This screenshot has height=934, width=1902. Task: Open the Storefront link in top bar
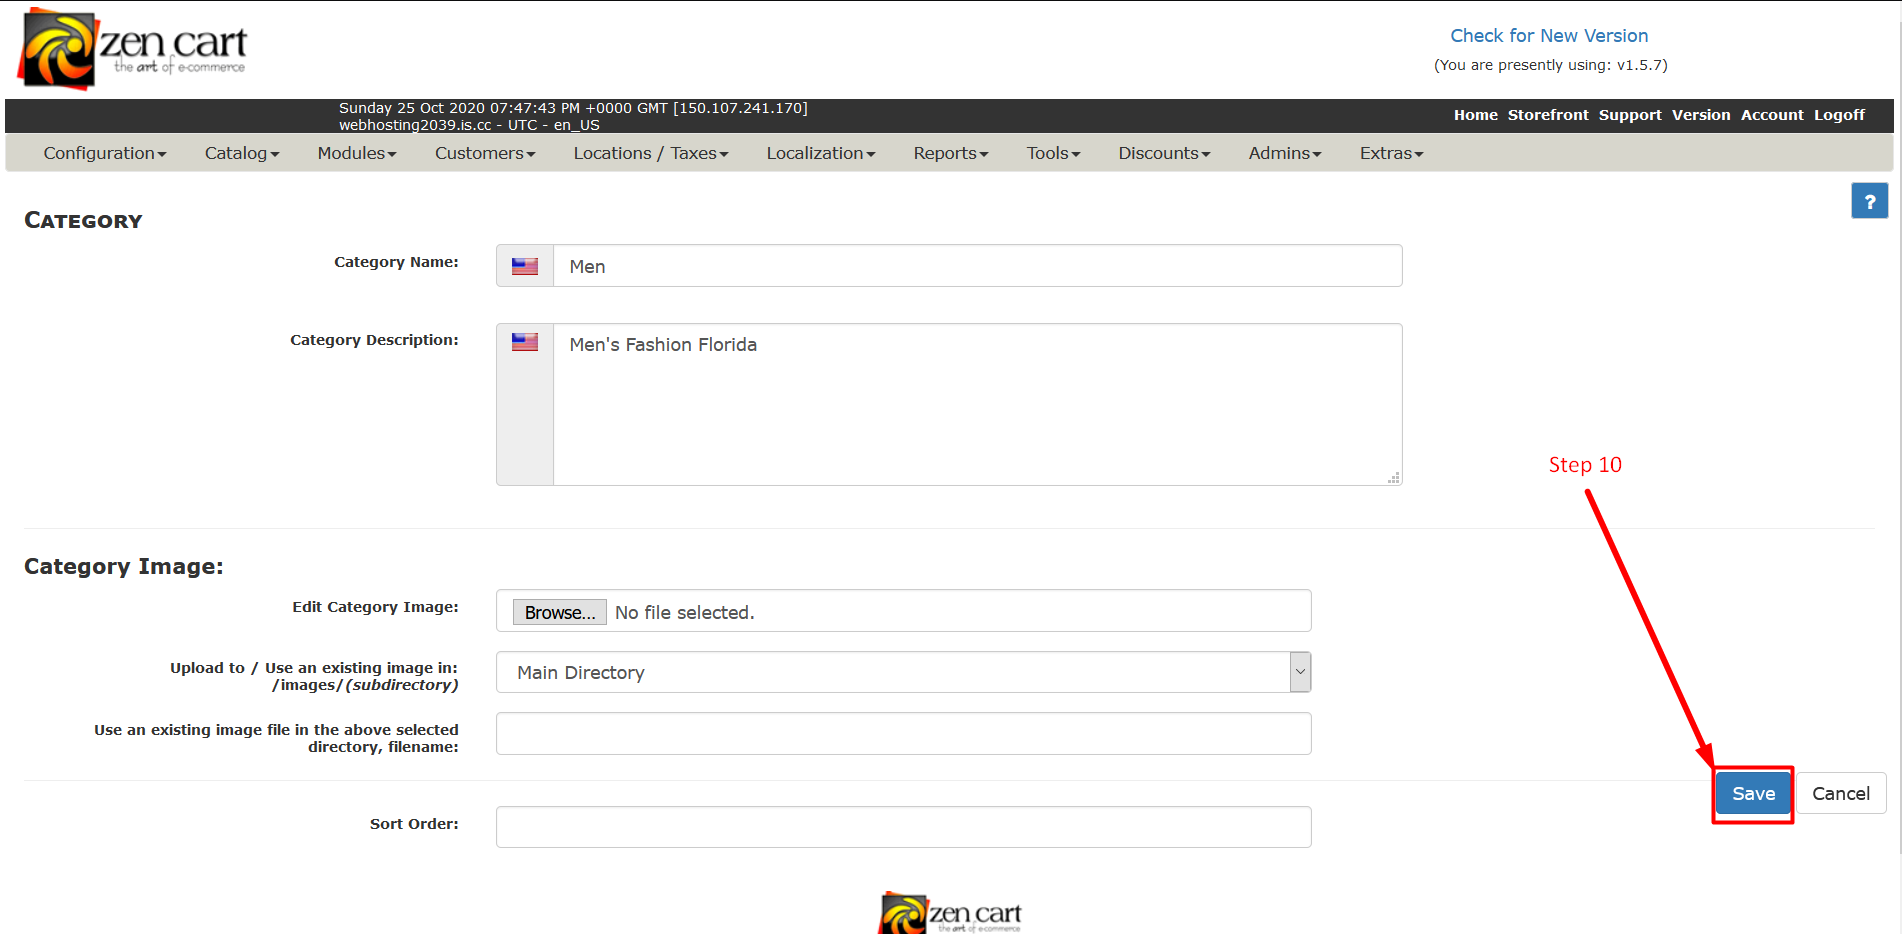(x=1548, y=115)
